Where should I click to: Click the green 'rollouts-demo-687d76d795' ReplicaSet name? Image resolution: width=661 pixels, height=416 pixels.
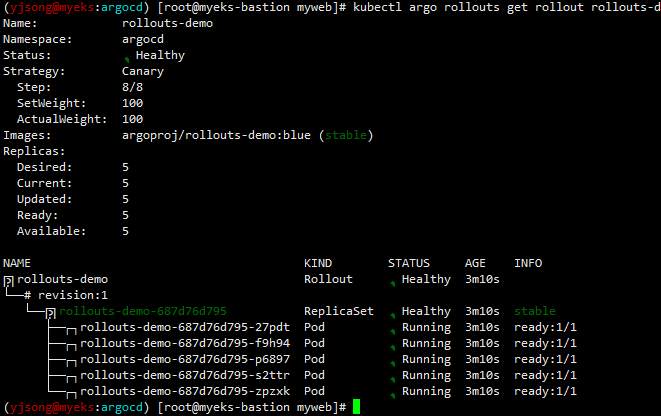click(x=143, y=311)
